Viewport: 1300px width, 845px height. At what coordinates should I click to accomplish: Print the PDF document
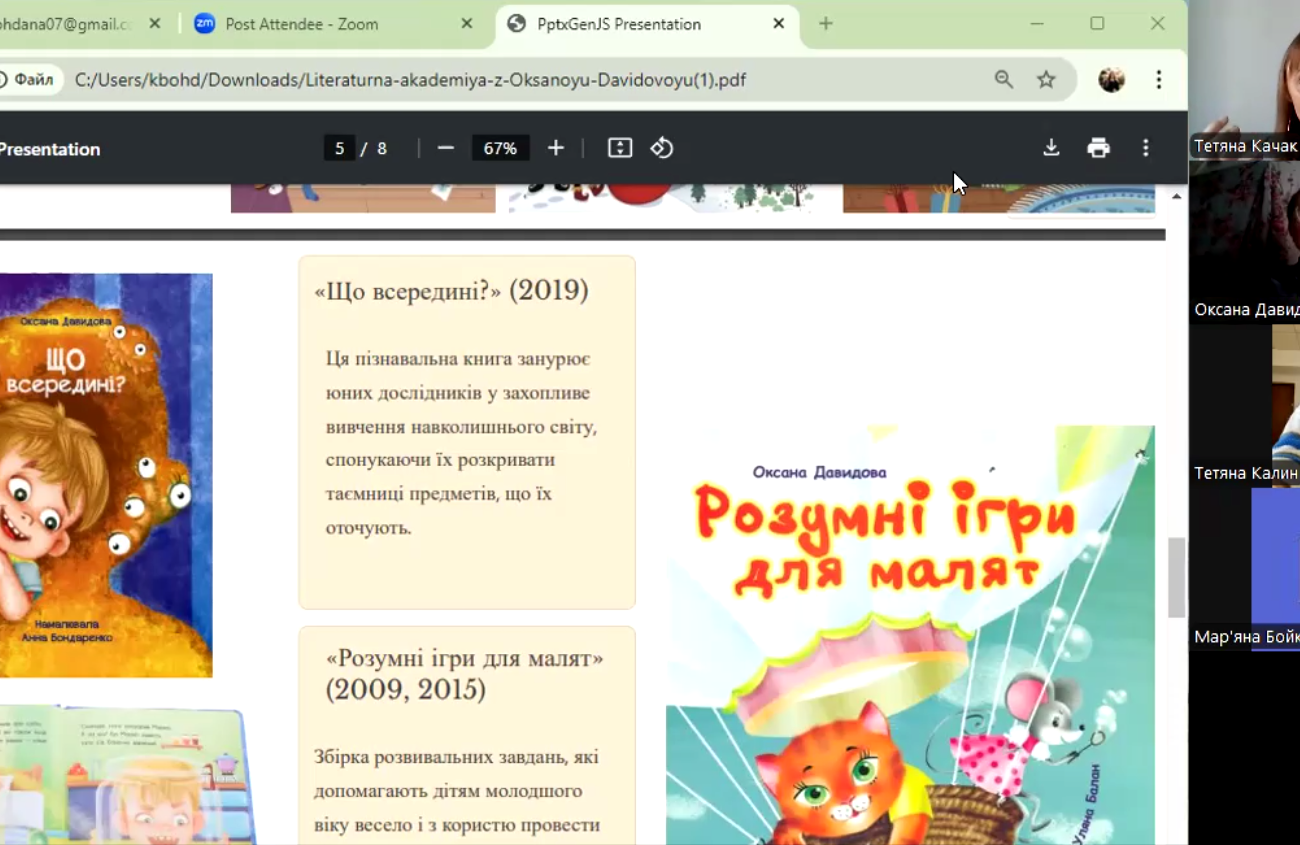click(x=1098, y=149)
